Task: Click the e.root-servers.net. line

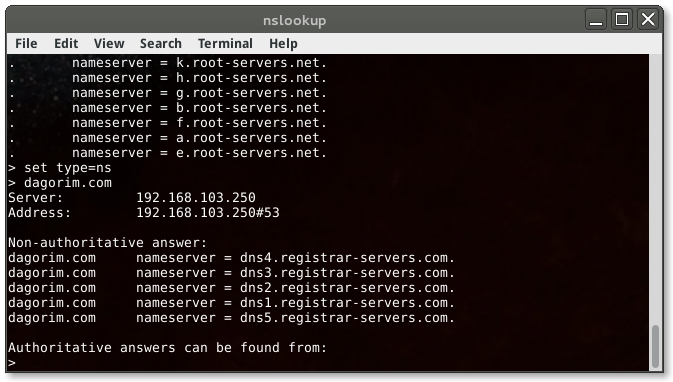Action: pos(167,153)
